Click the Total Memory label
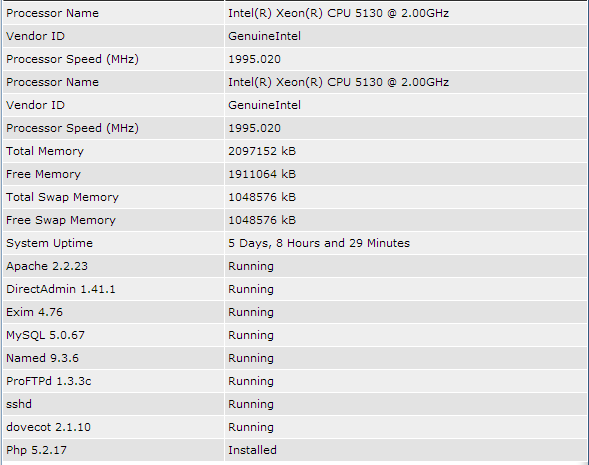589x465 pixels. click(x=45, y=151)
